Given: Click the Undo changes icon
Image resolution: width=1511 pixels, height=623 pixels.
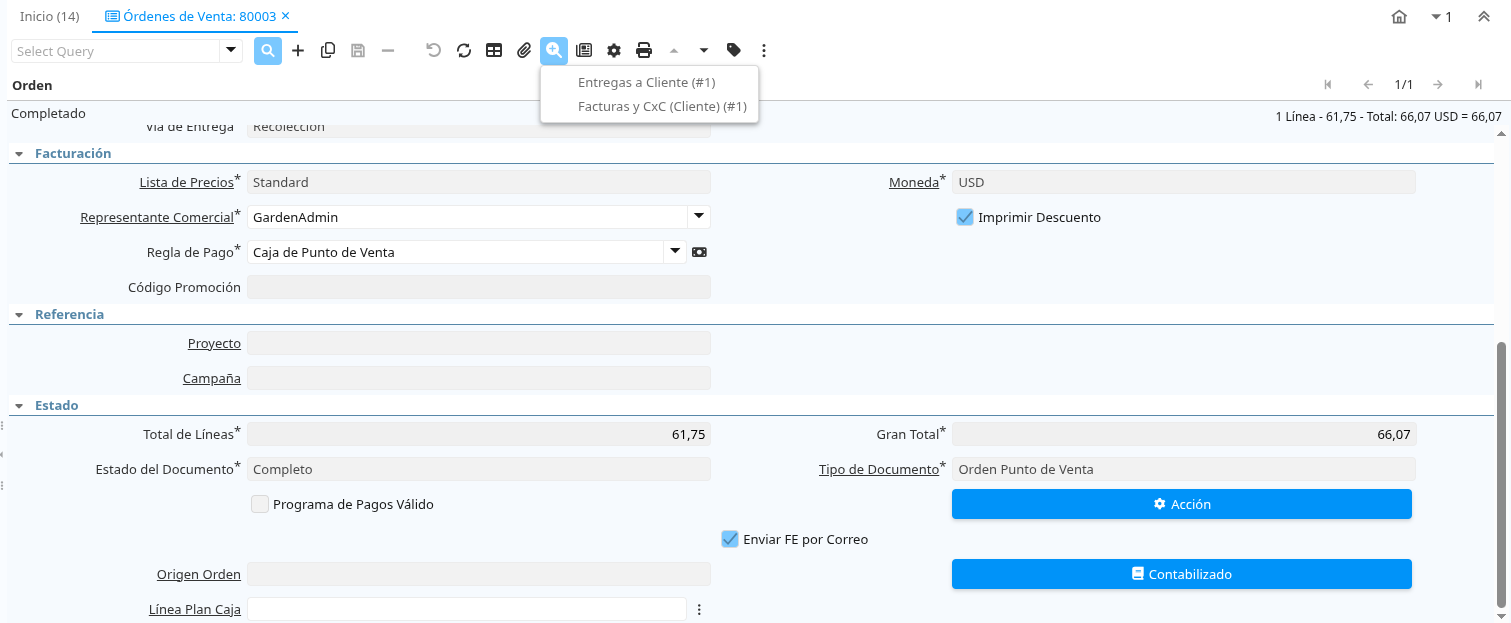Looking at the screenshot, I should click(434, 51).
